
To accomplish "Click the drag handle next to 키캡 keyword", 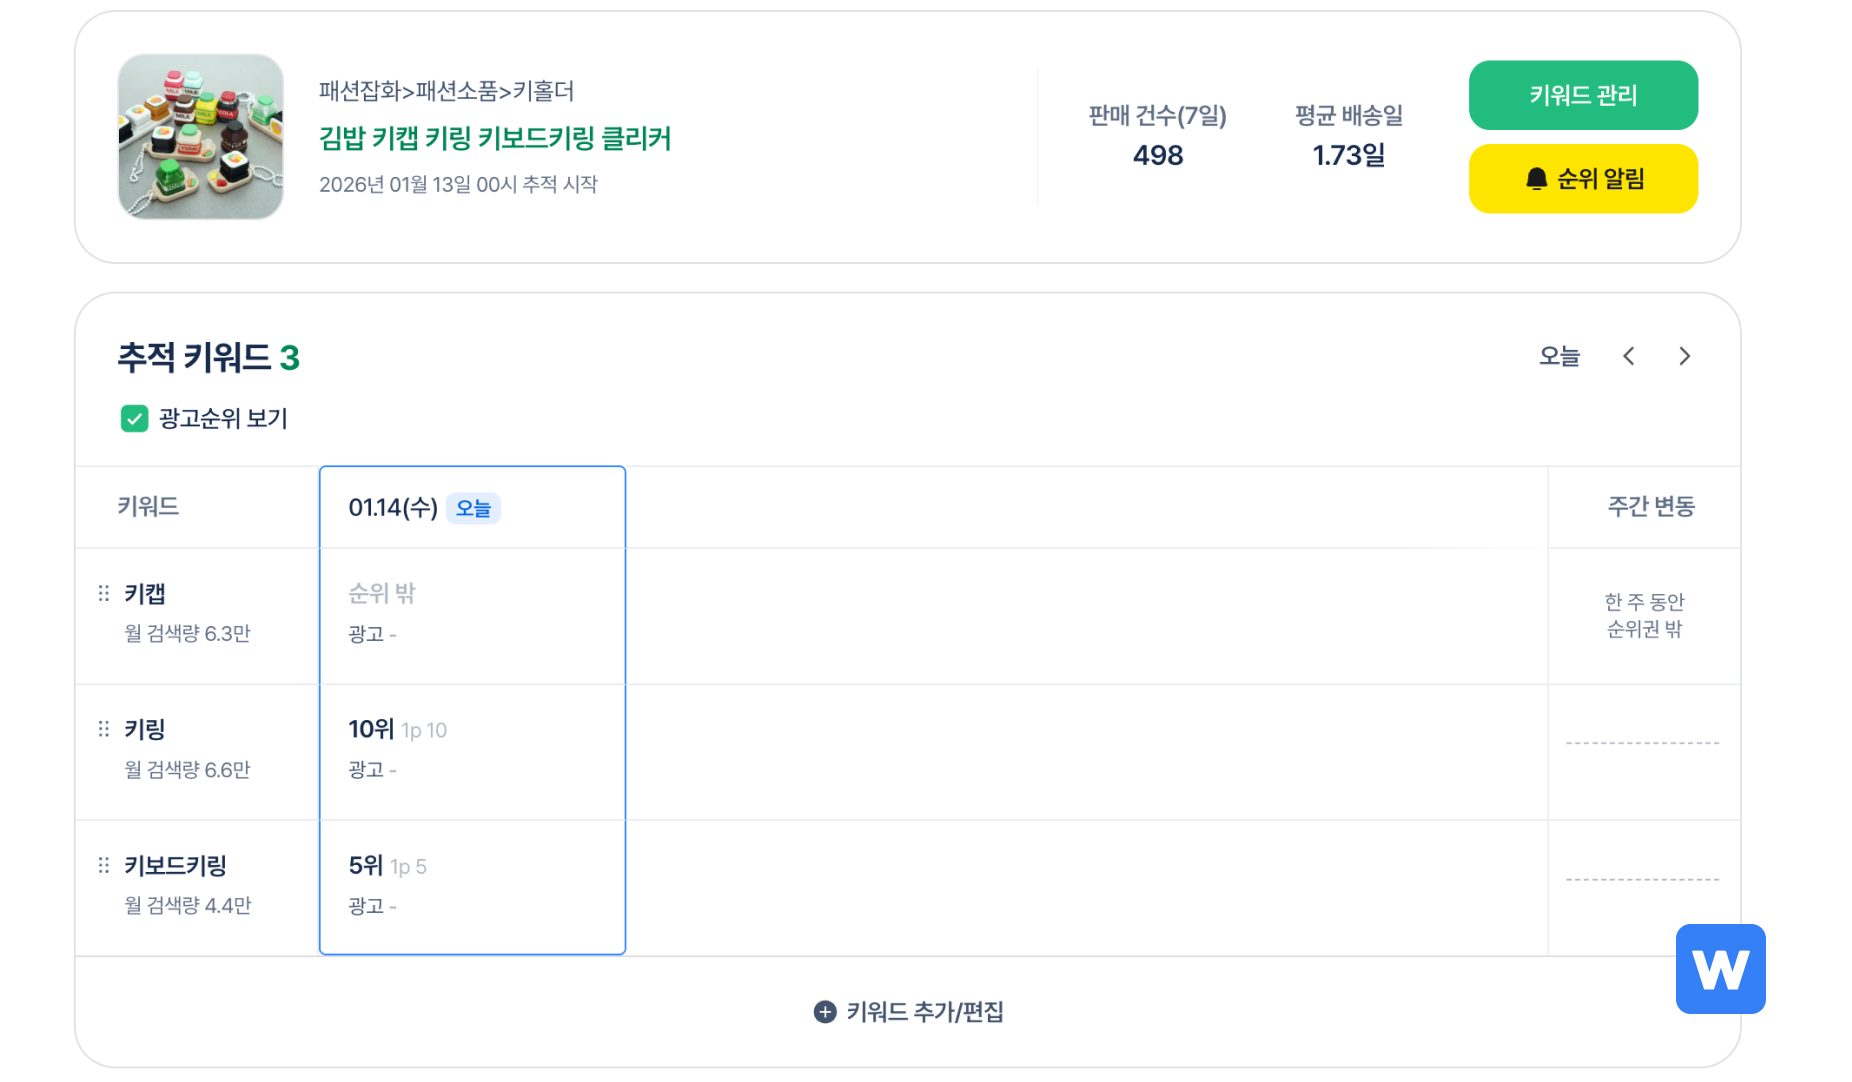I will [104, 592].
